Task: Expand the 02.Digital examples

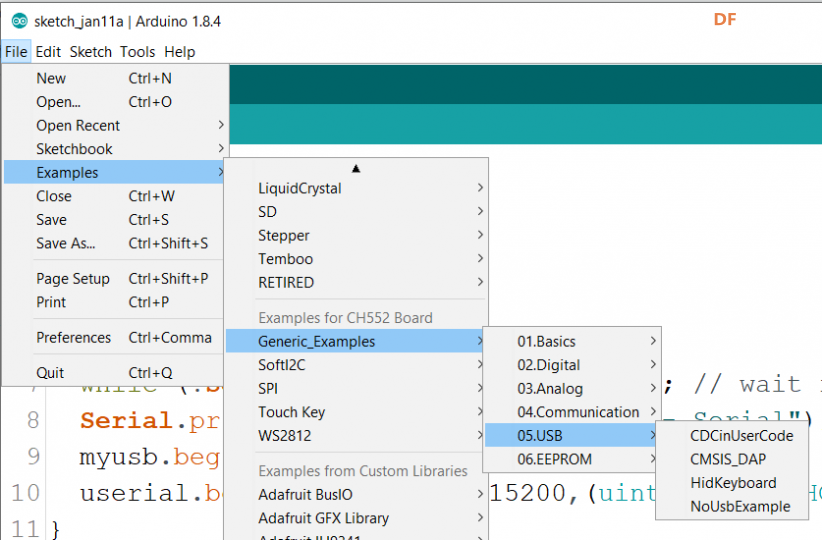Action: pyautogui.click(x=572, y=365)
